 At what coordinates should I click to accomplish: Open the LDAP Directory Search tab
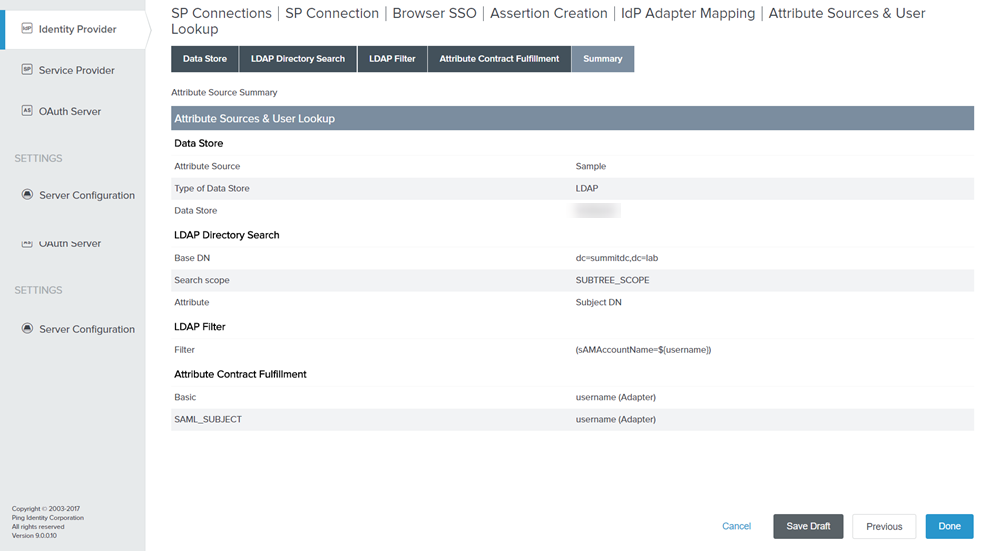point(298,59)
